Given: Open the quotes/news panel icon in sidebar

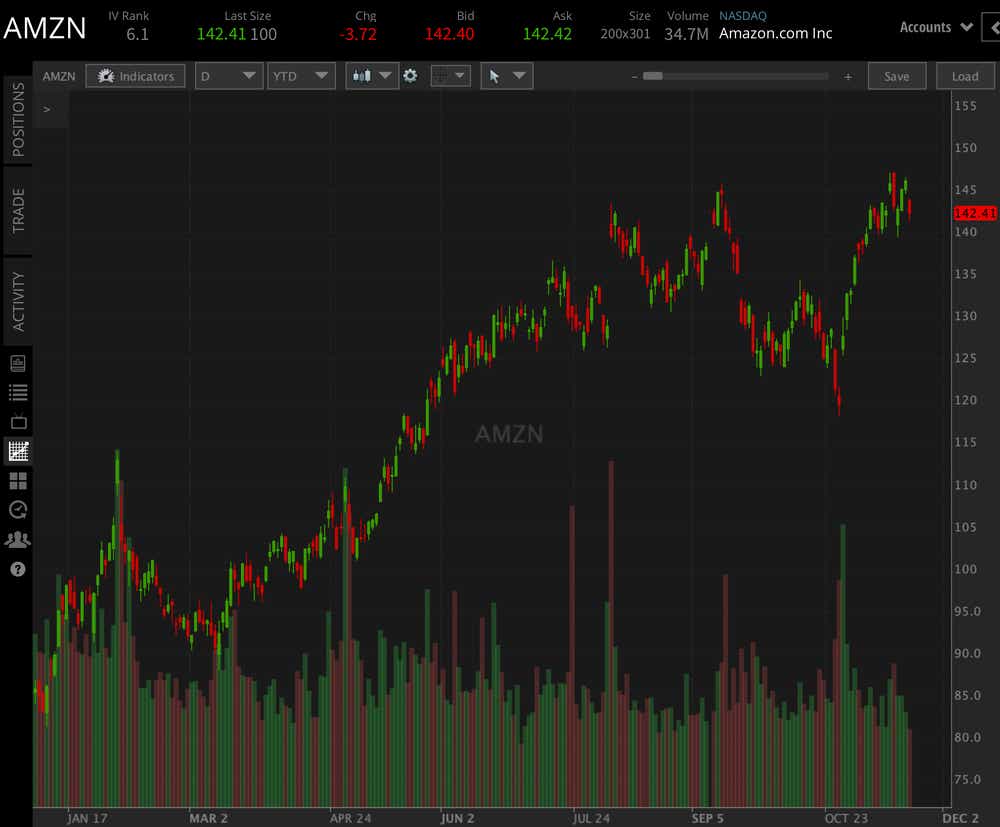Looking at the screenshot, I should pos(17,363).
